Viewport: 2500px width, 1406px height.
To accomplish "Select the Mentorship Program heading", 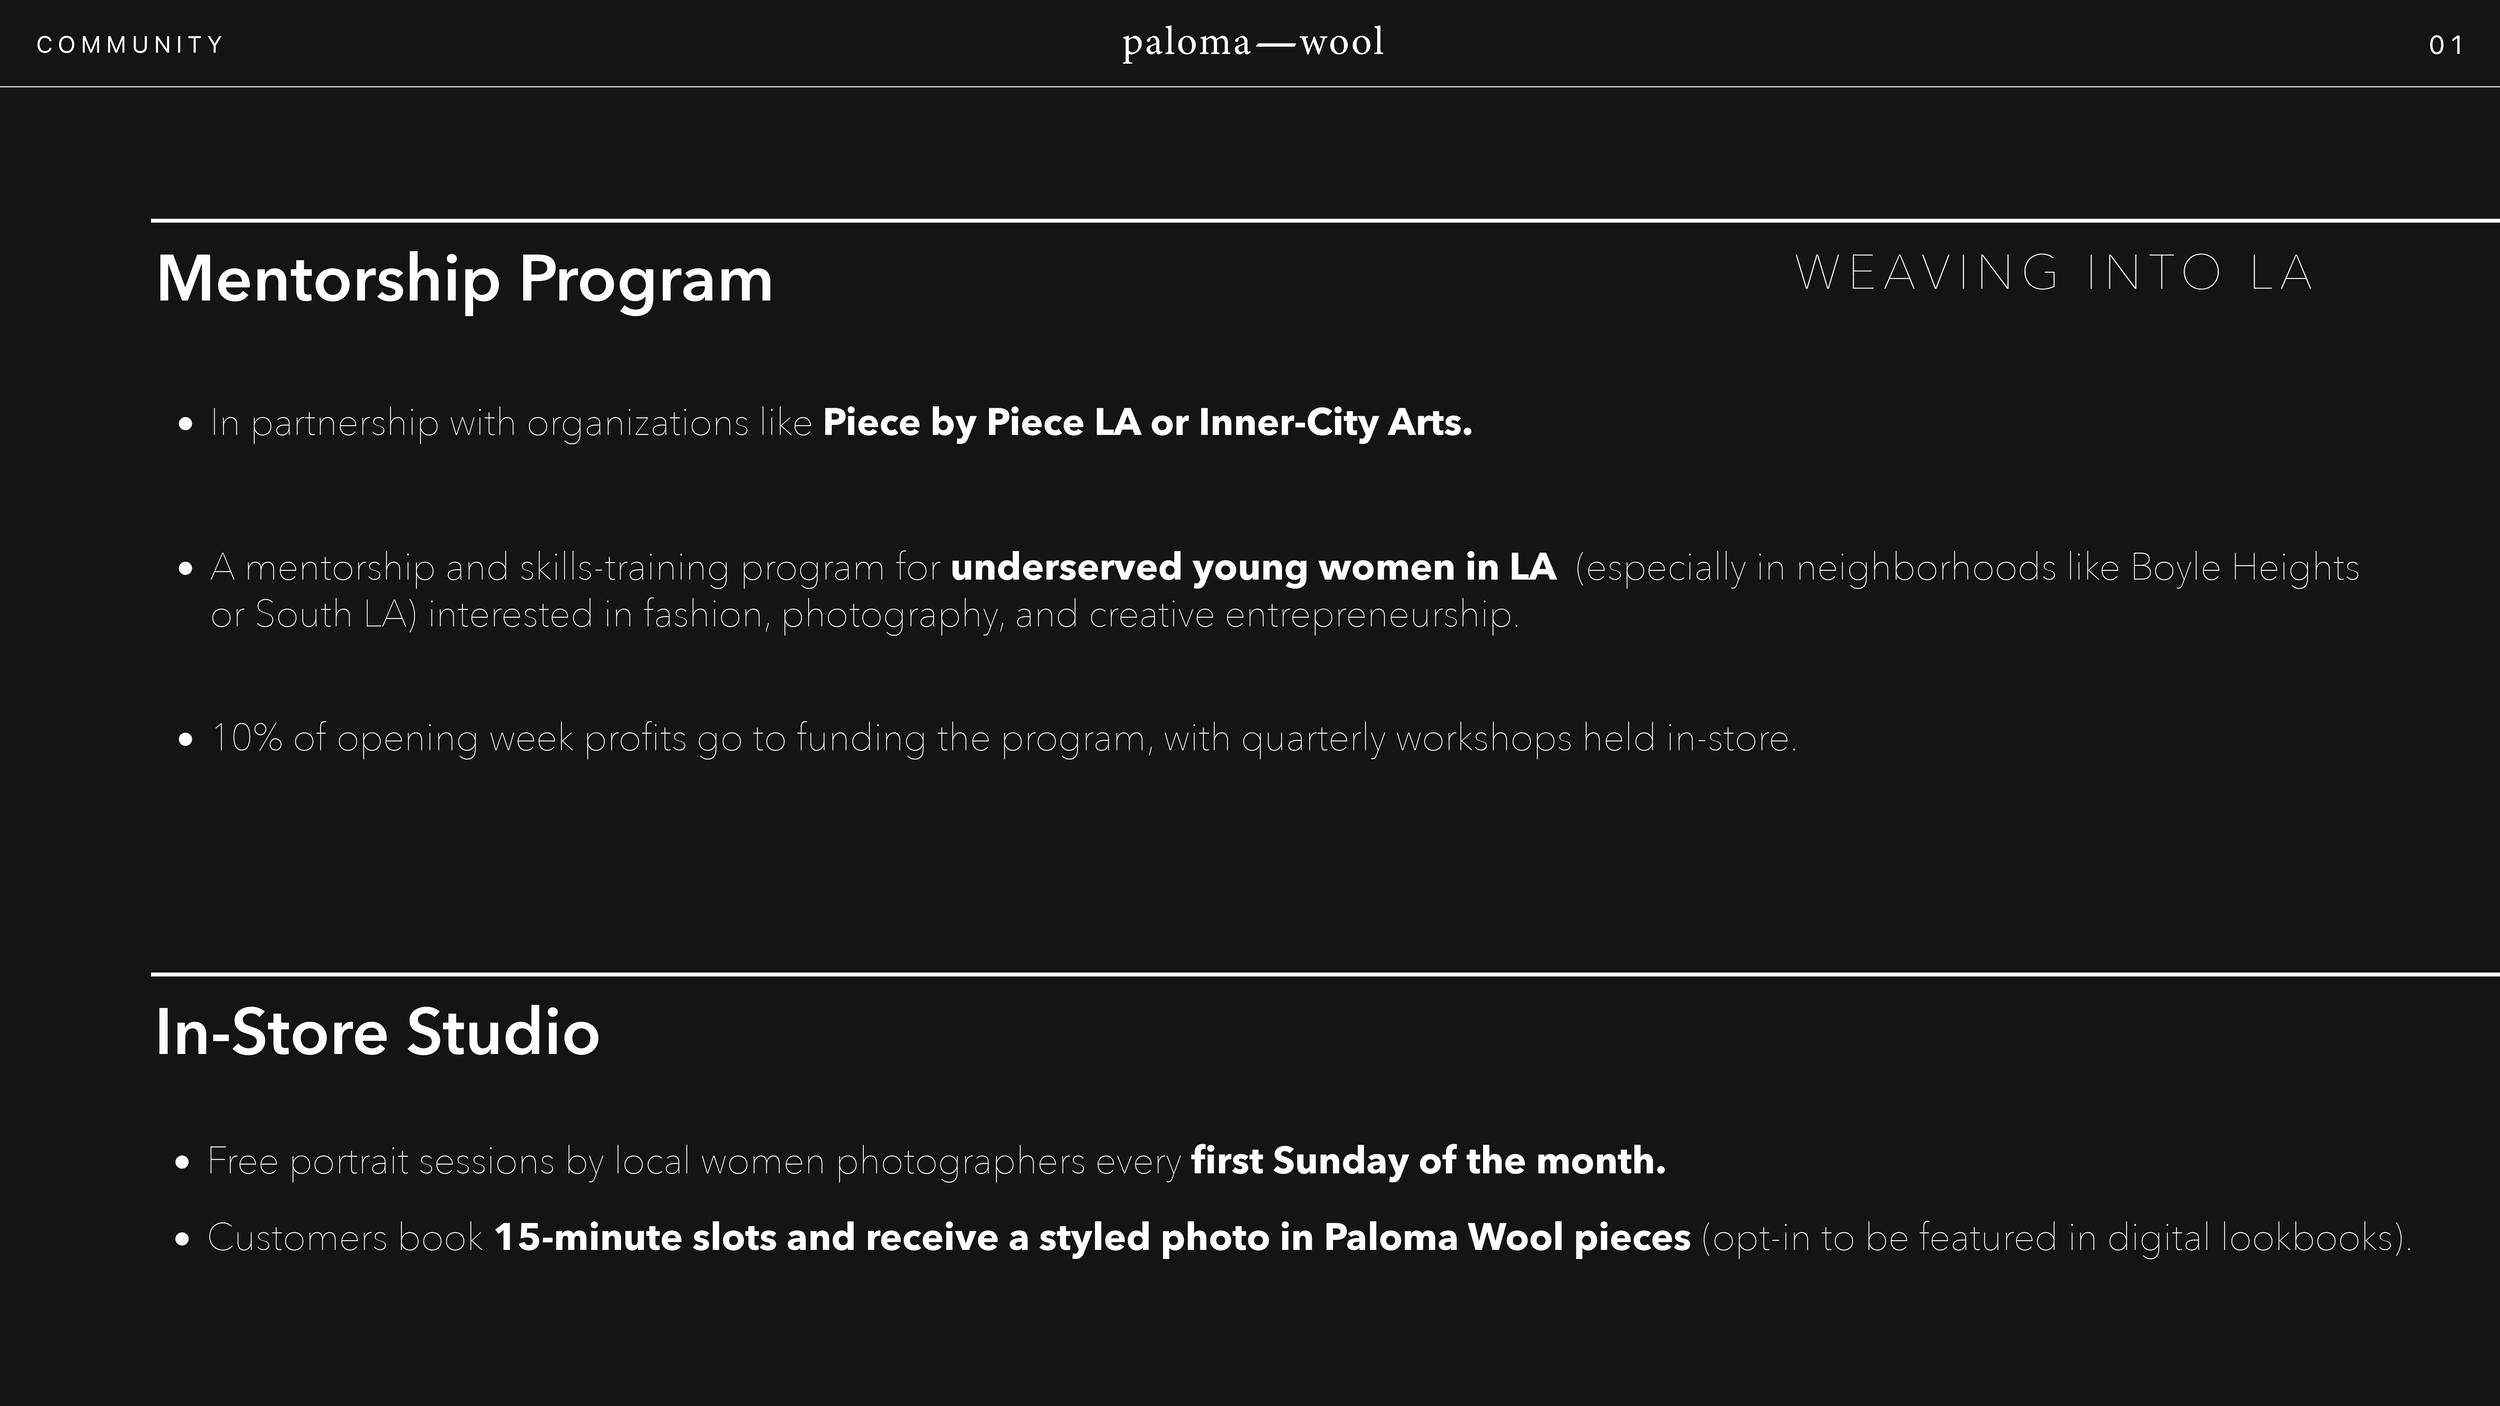I will (464, 280).
